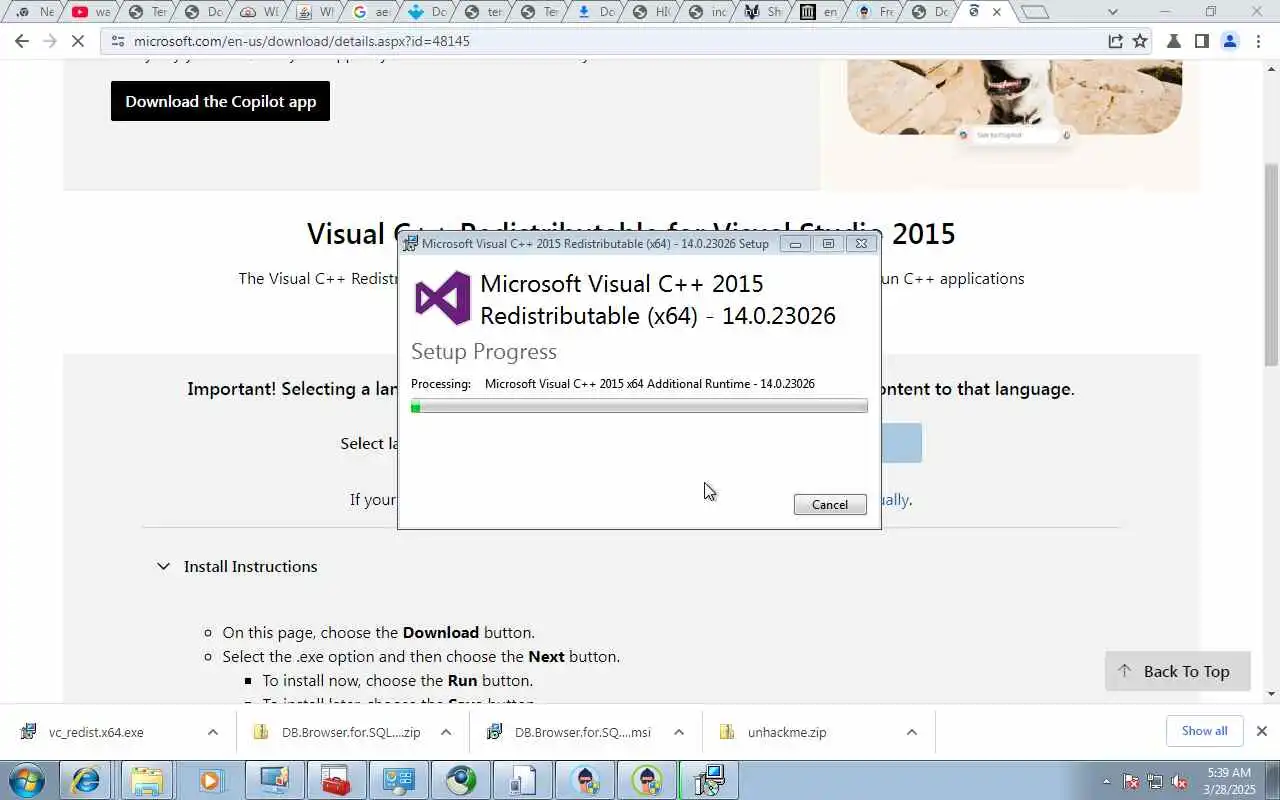Viewport: 1280px width, 800px height.
Task: Click the Download the Copilot app button
Action: pos(220,101)
